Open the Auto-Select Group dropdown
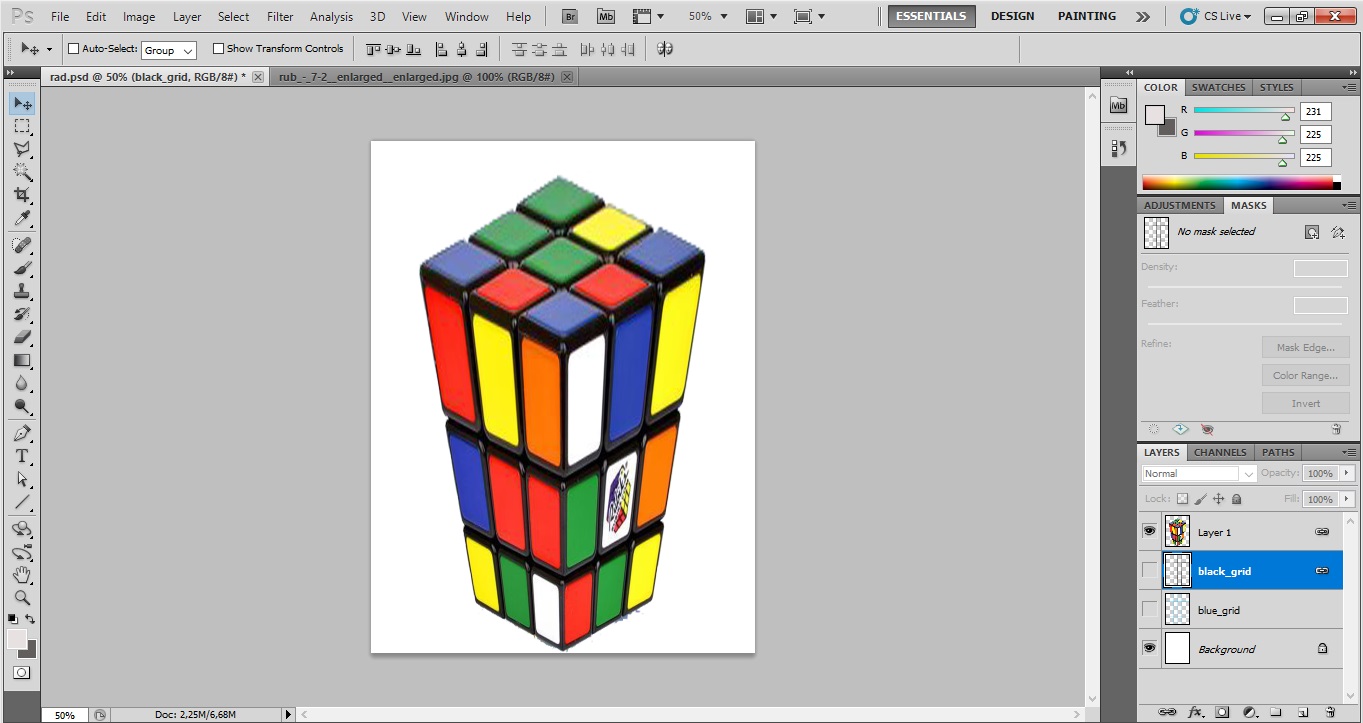The height and width of the screenshot is (723, 1363). click(x=169, y=50)
